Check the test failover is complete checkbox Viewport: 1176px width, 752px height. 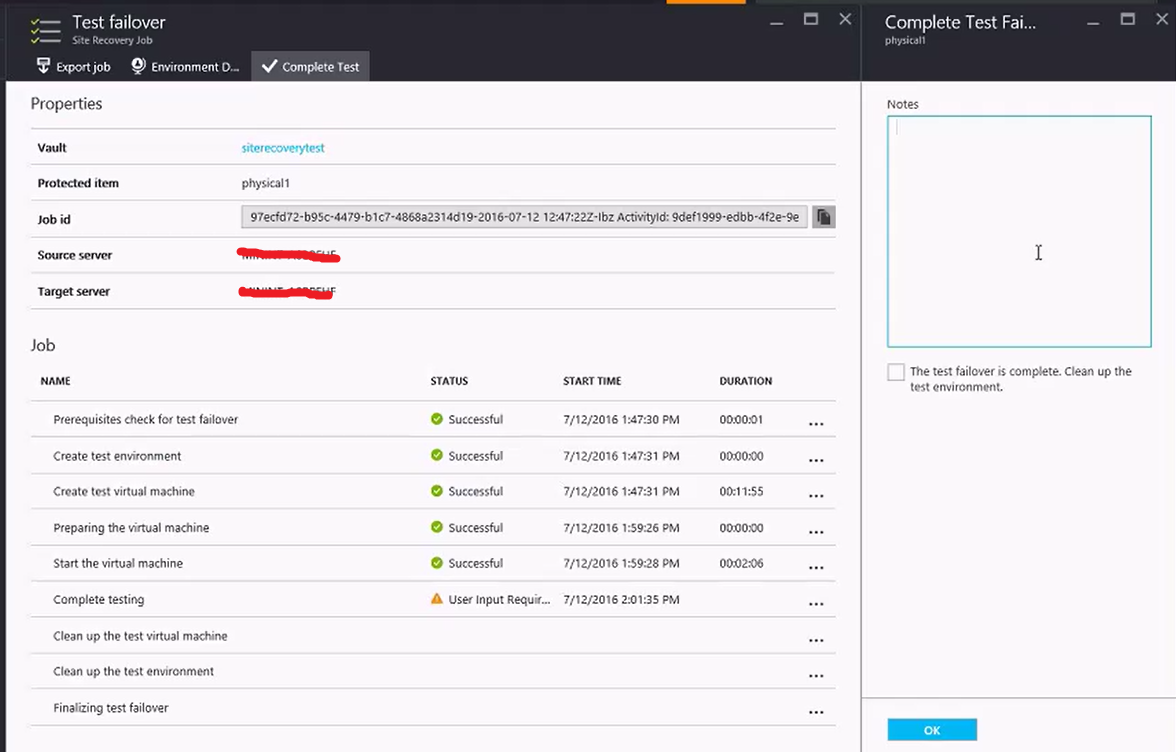896,371
